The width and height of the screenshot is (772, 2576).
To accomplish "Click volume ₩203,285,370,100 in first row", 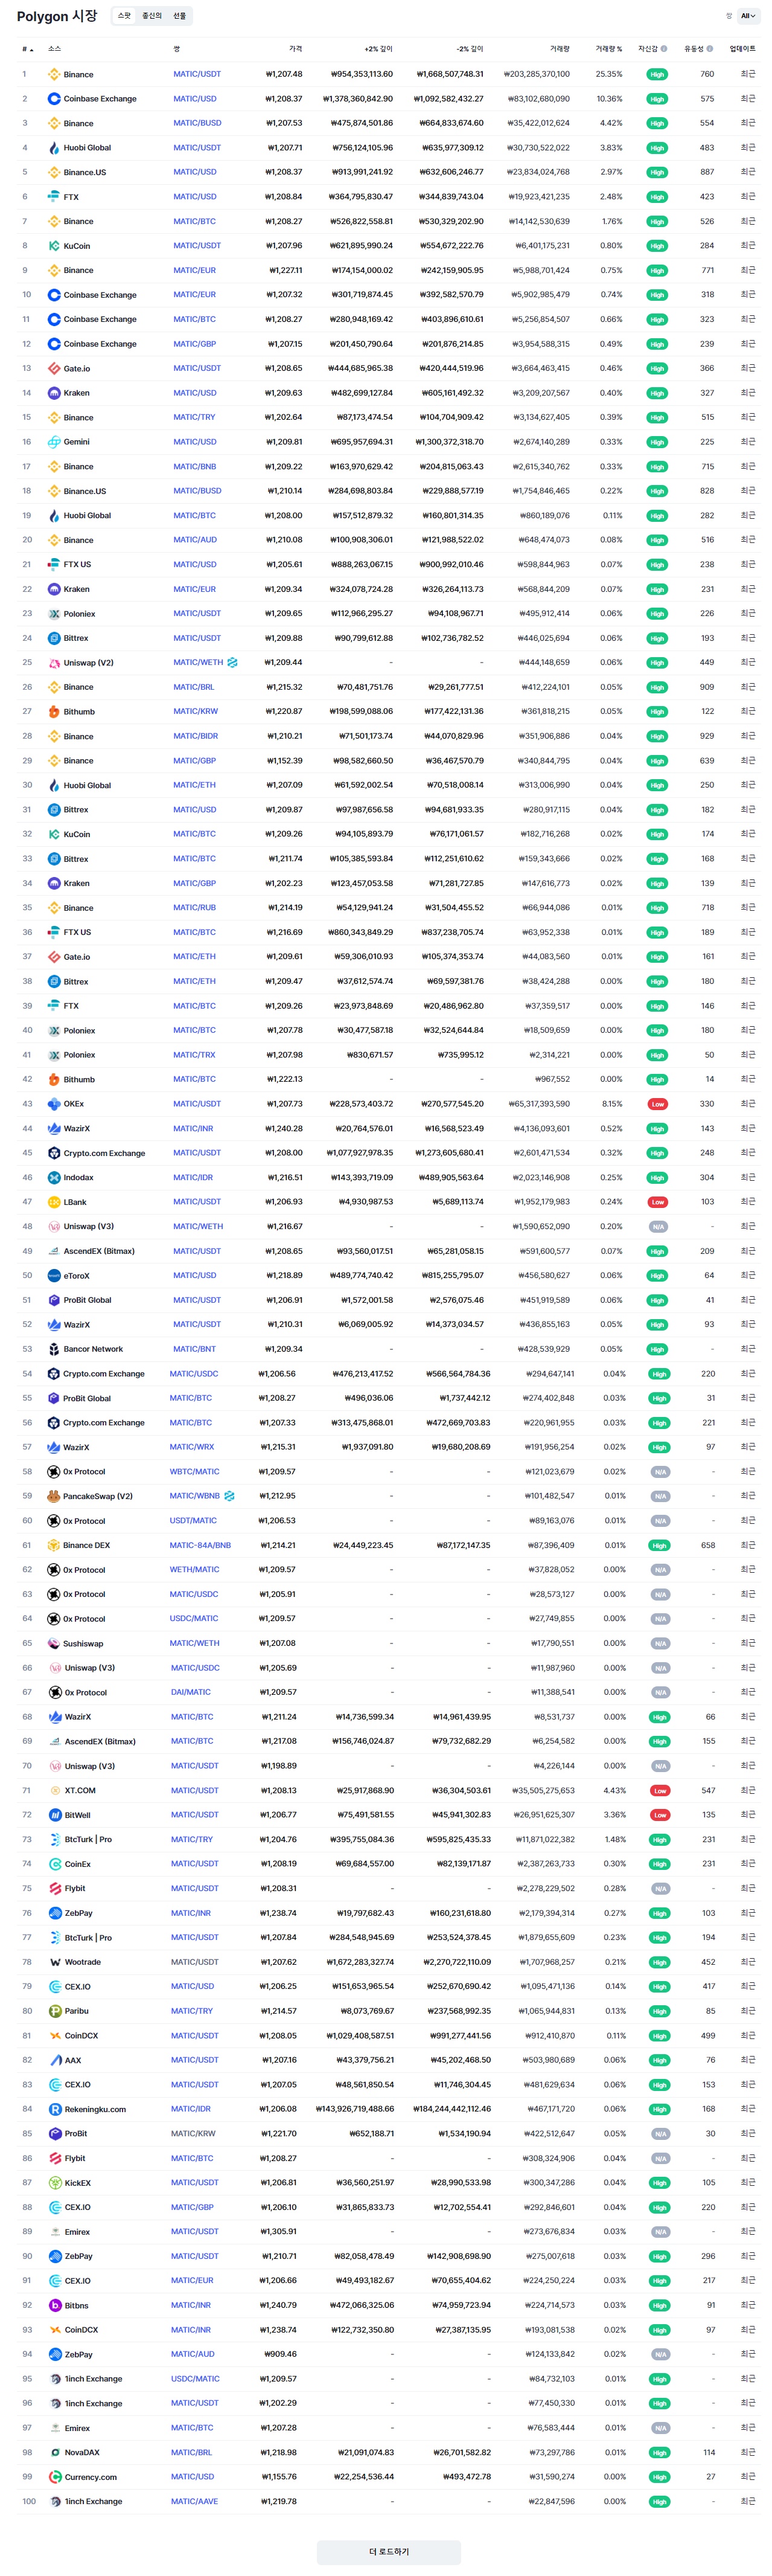I will [537, 74].
